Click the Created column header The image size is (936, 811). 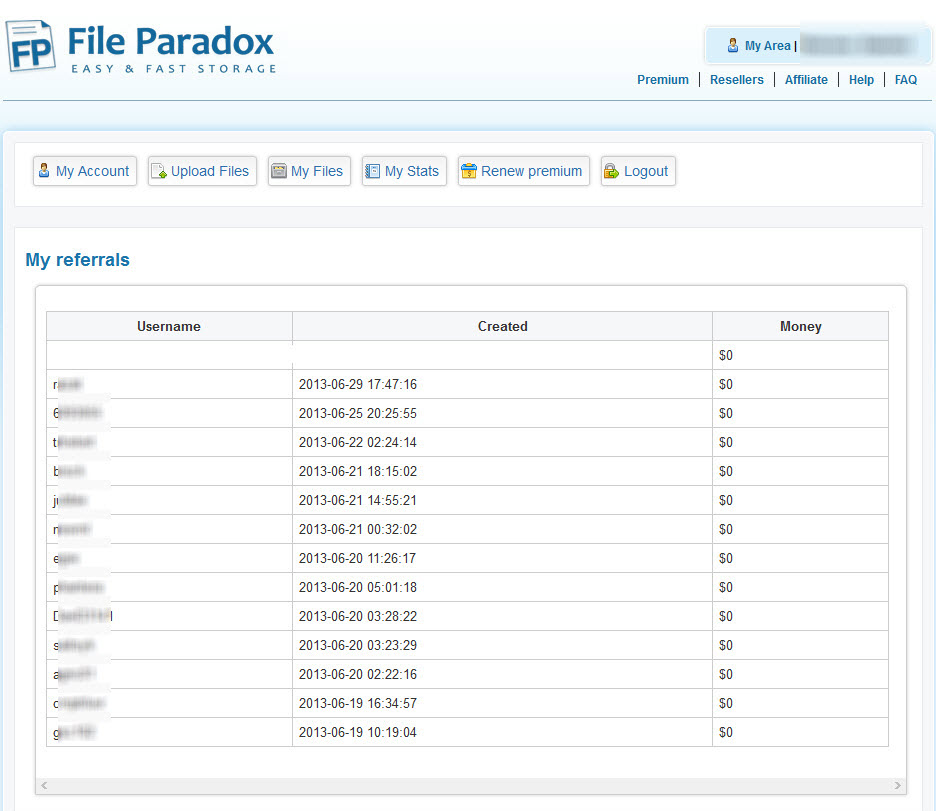[x=502, y=326]
